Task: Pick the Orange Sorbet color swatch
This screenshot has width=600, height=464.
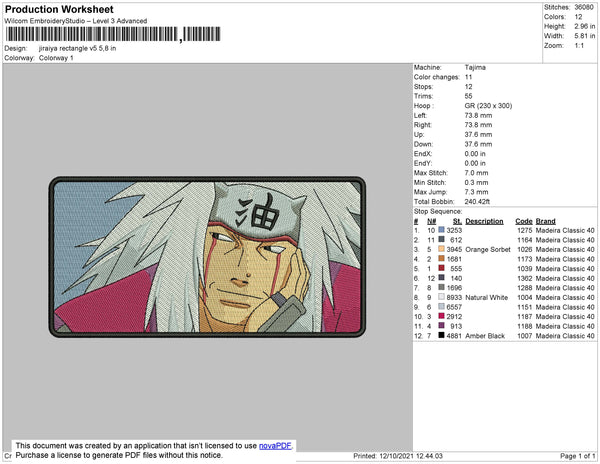Action: tap(441, 249)
